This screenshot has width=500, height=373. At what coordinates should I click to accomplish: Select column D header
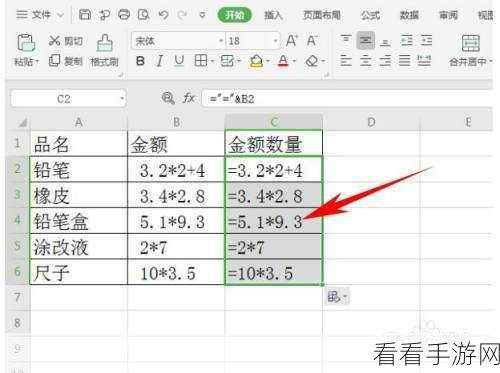pos(371,122)
